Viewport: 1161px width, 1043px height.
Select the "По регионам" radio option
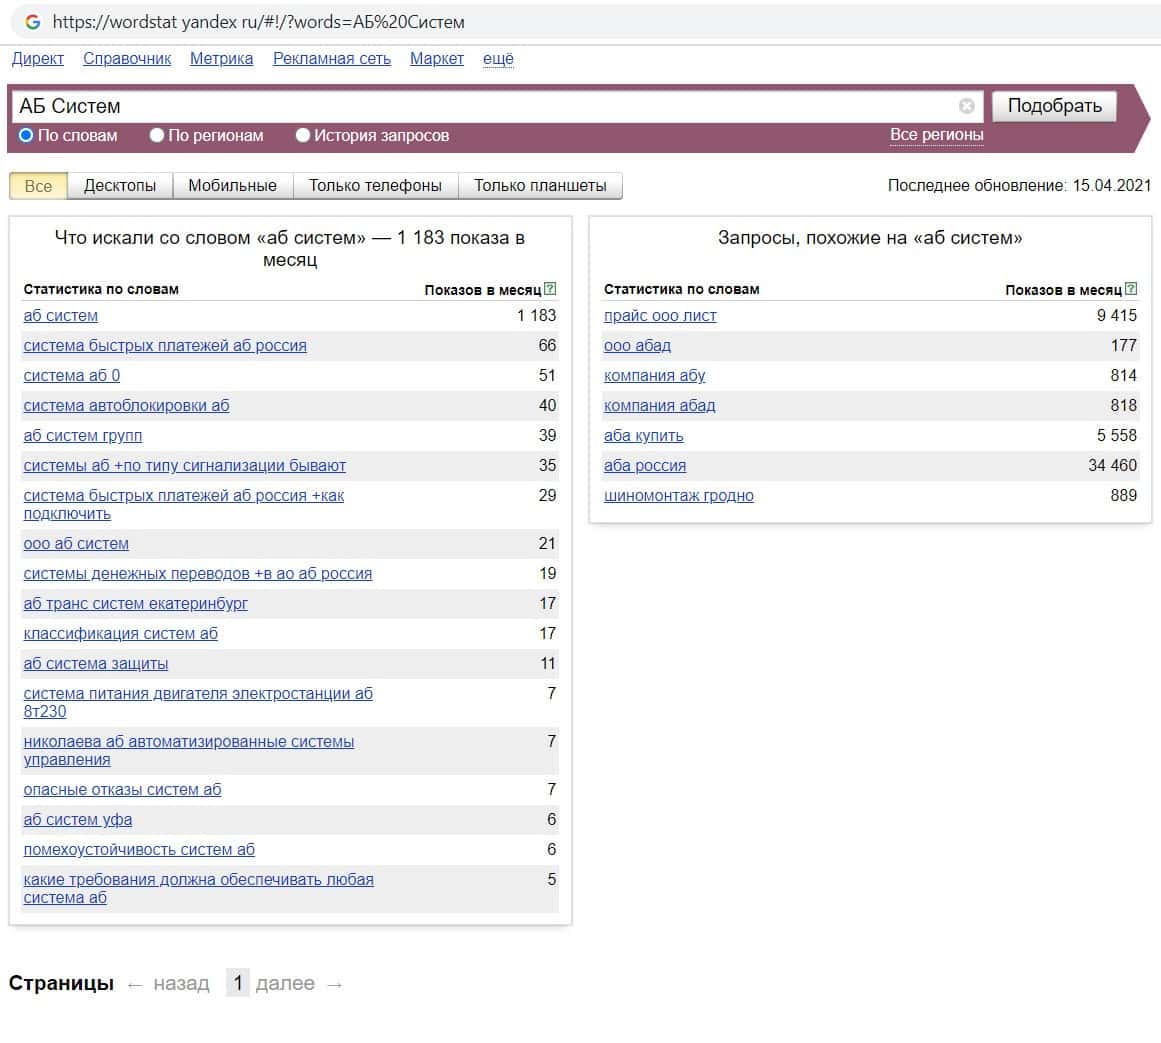(157, 135)
